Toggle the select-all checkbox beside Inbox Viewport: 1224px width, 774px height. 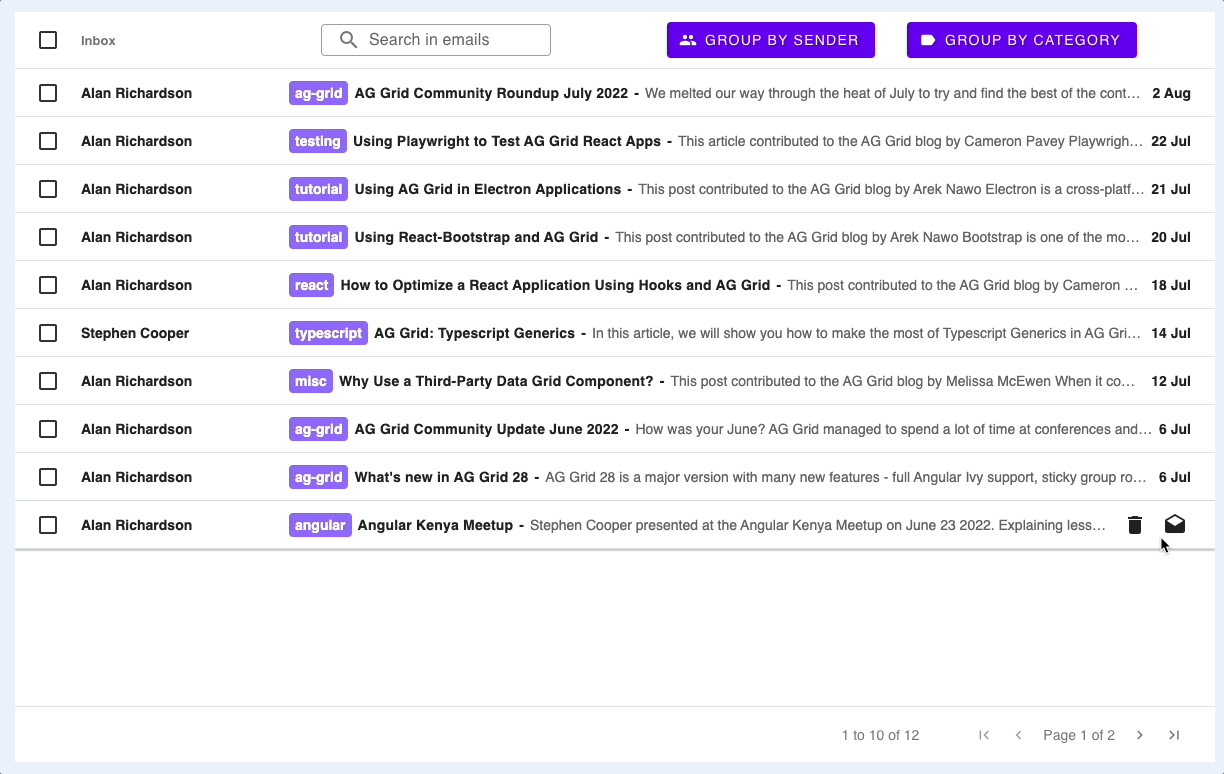pos(48,40)
